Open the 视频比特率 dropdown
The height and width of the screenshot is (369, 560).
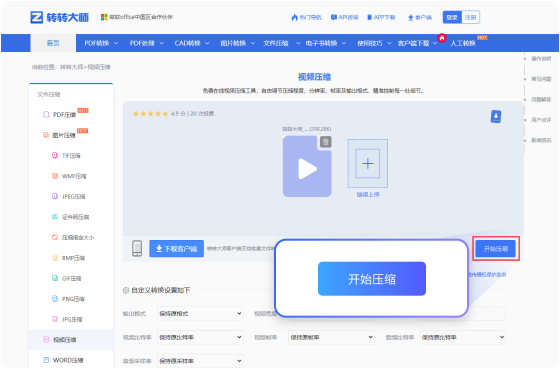[x=200, y=337]
